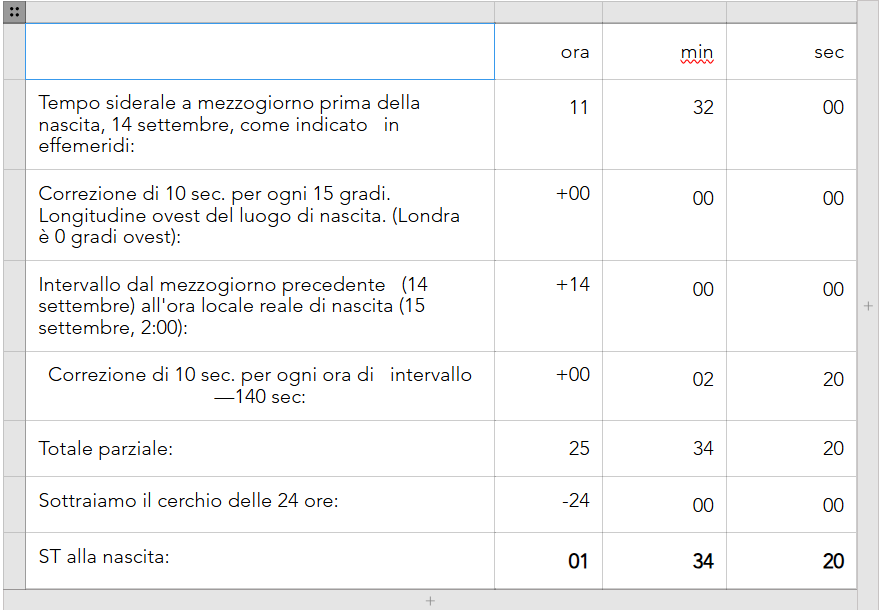Click the 'Tempo siderale a mezzogiorno' cell
This screenshot has height=610, width=879.
point(260,124)
